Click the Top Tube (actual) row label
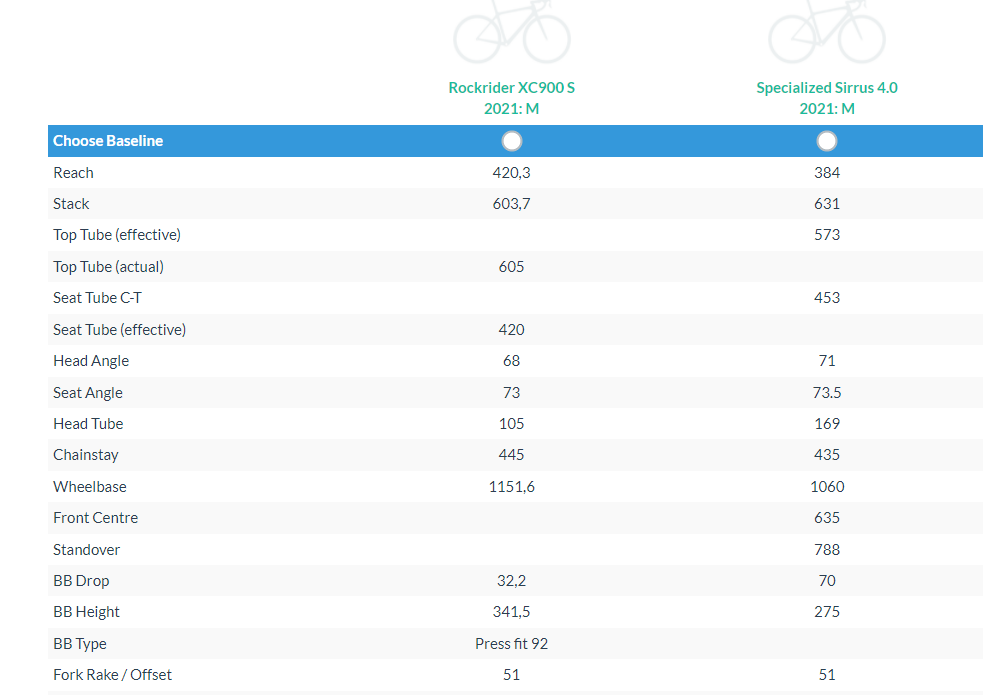 pos(108,267)
